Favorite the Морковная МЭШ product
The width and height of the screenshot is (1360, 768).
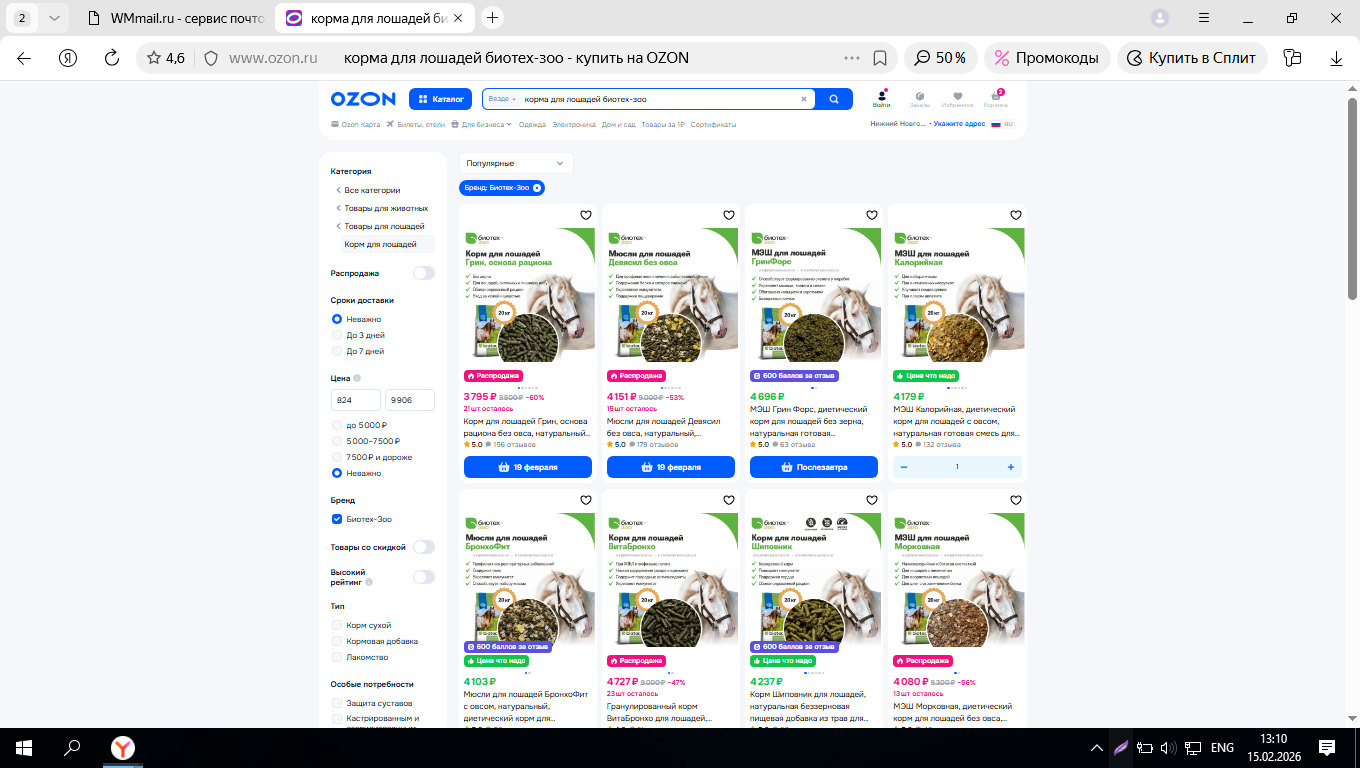click(1015, 500)
